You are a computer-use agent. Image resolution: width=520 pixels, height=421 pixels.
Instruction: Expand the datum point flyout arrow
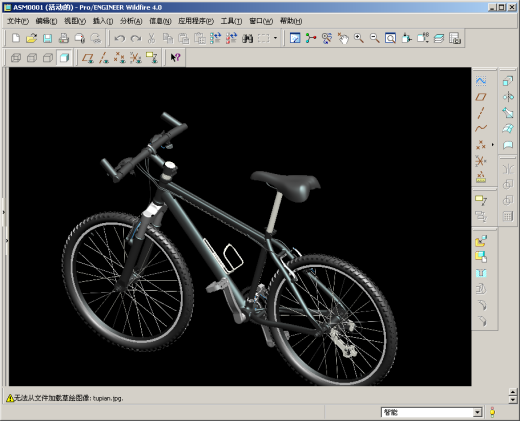pos(493,145)
